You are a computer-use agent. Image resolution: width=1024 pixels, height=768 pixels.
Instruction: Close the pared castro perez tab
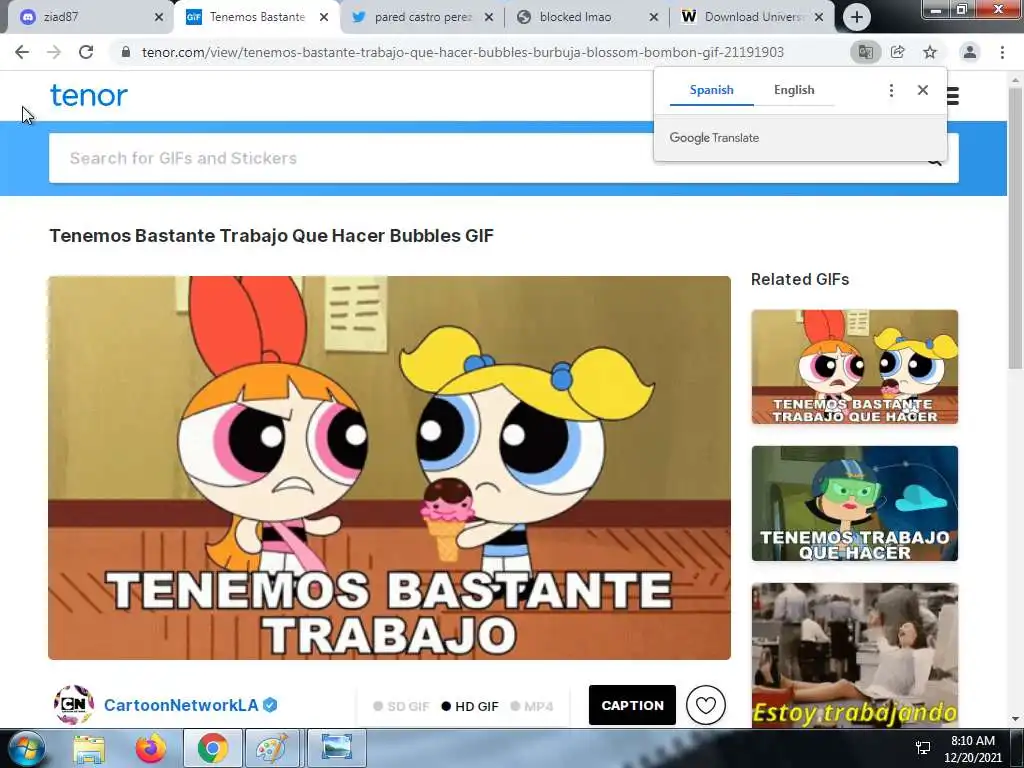click(488, 18)
